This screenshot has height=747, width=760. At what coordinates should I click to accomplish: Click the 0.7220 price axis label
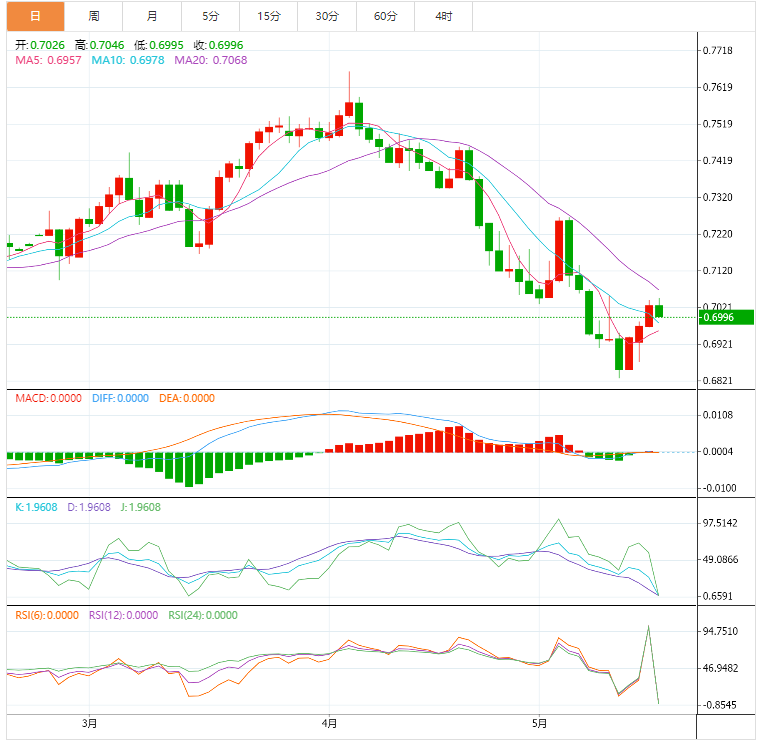pos(718,234)
